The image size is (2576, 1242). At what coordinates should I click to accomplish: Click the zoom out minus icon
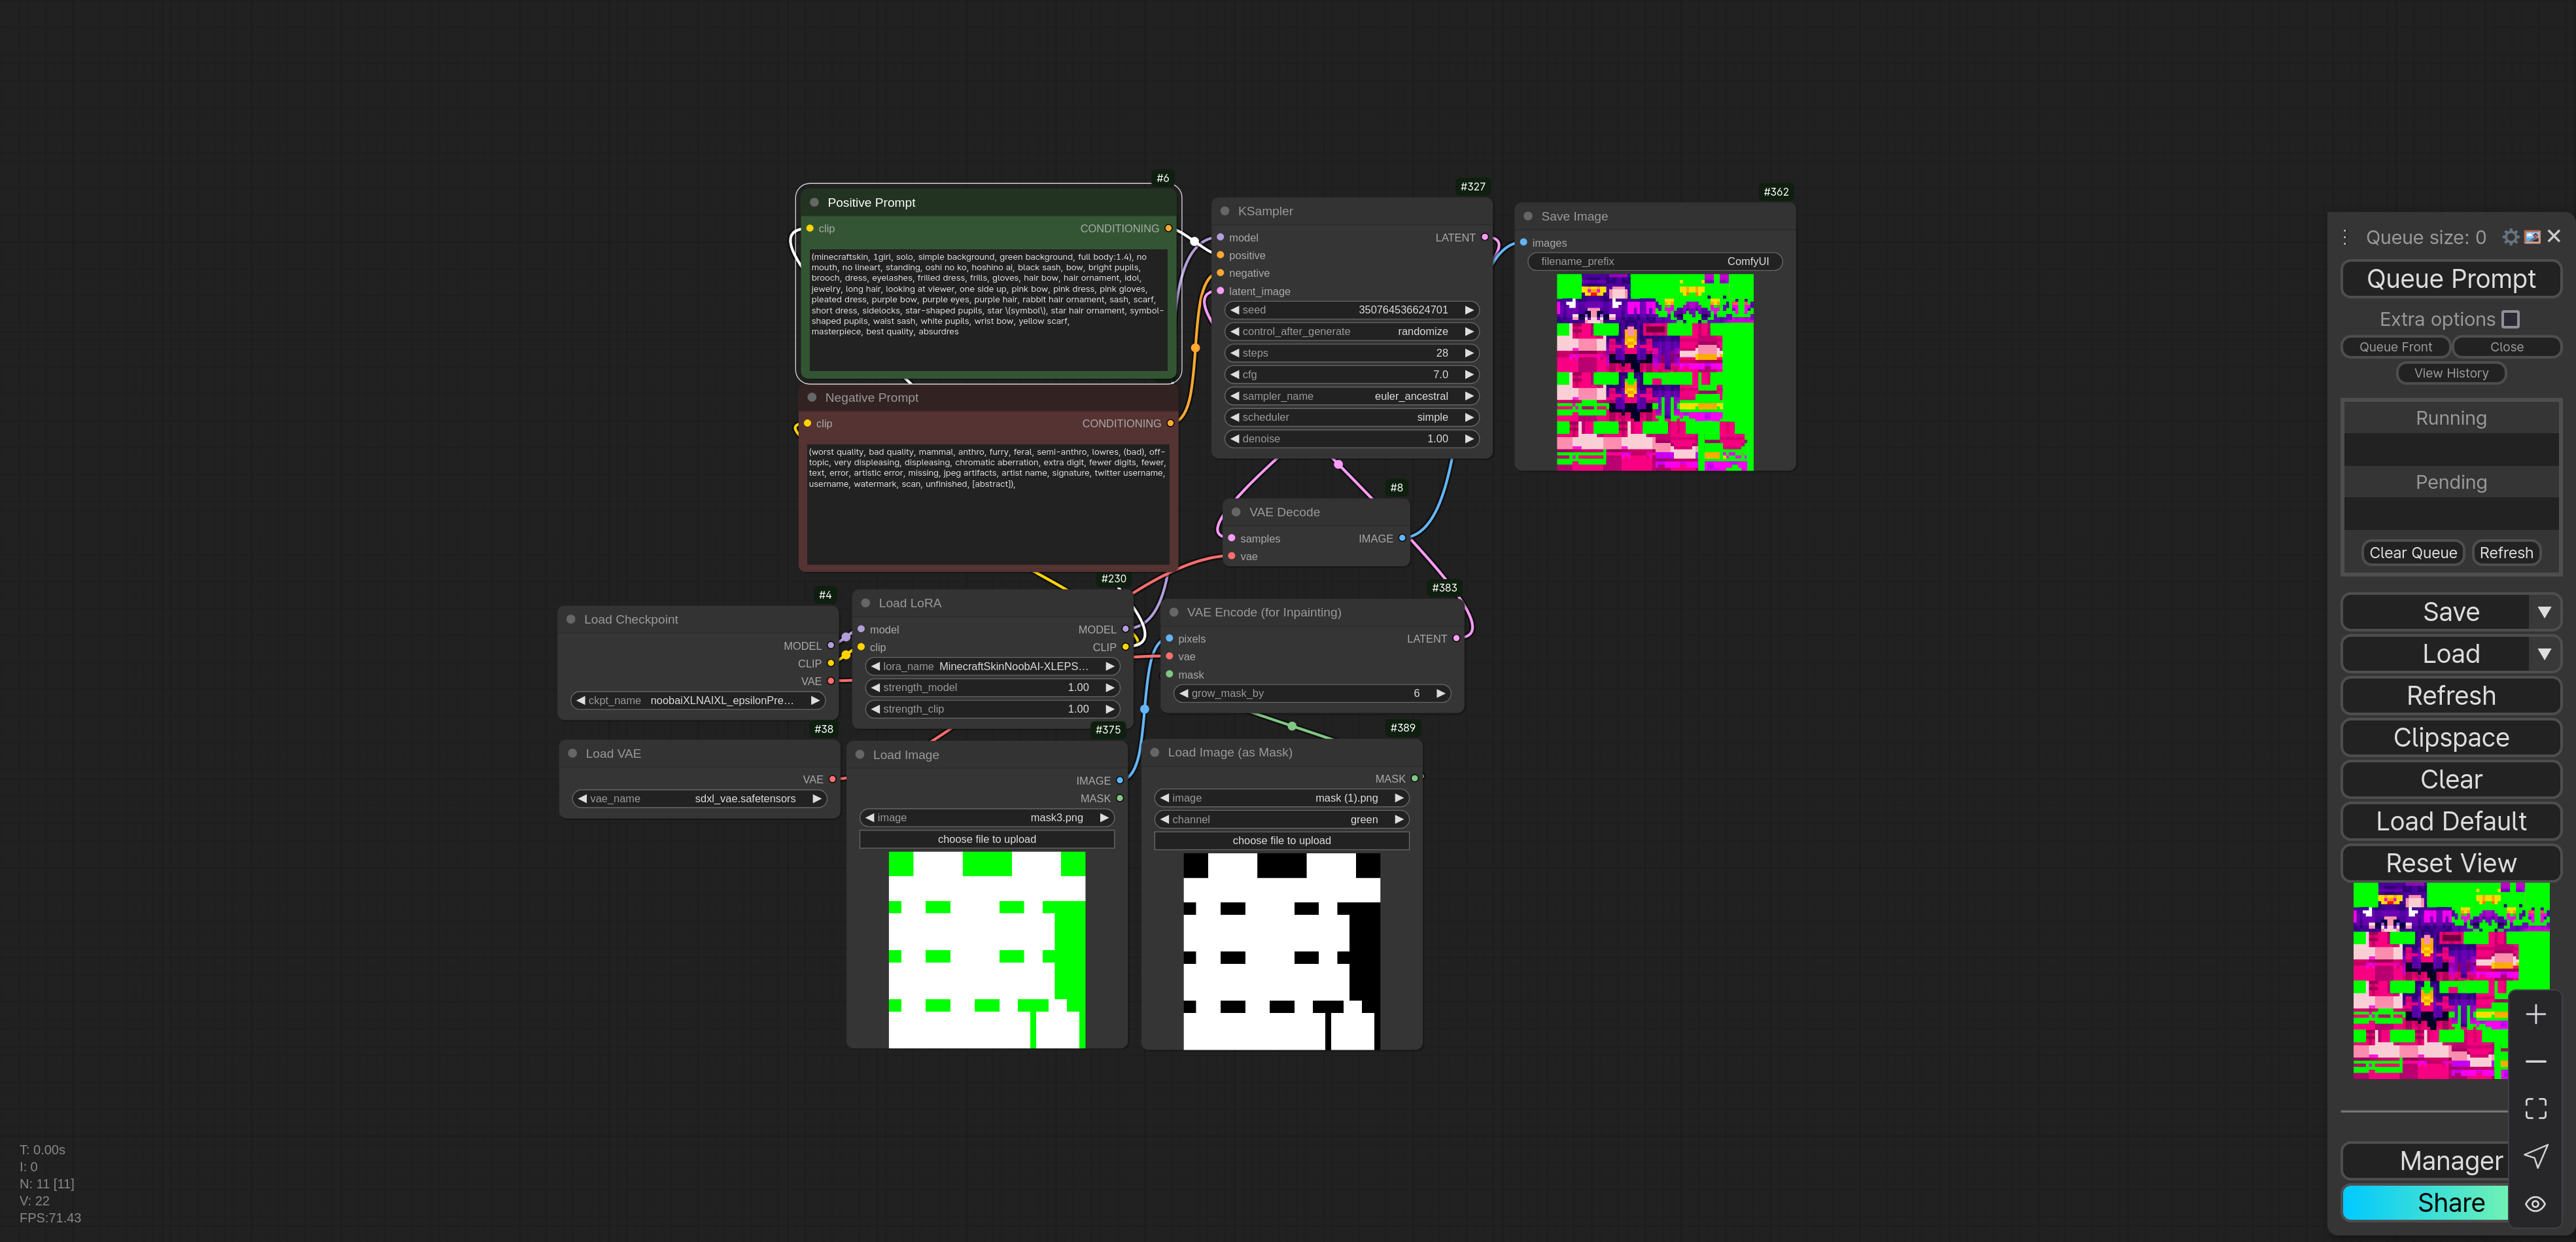tap(2535, 1061)
